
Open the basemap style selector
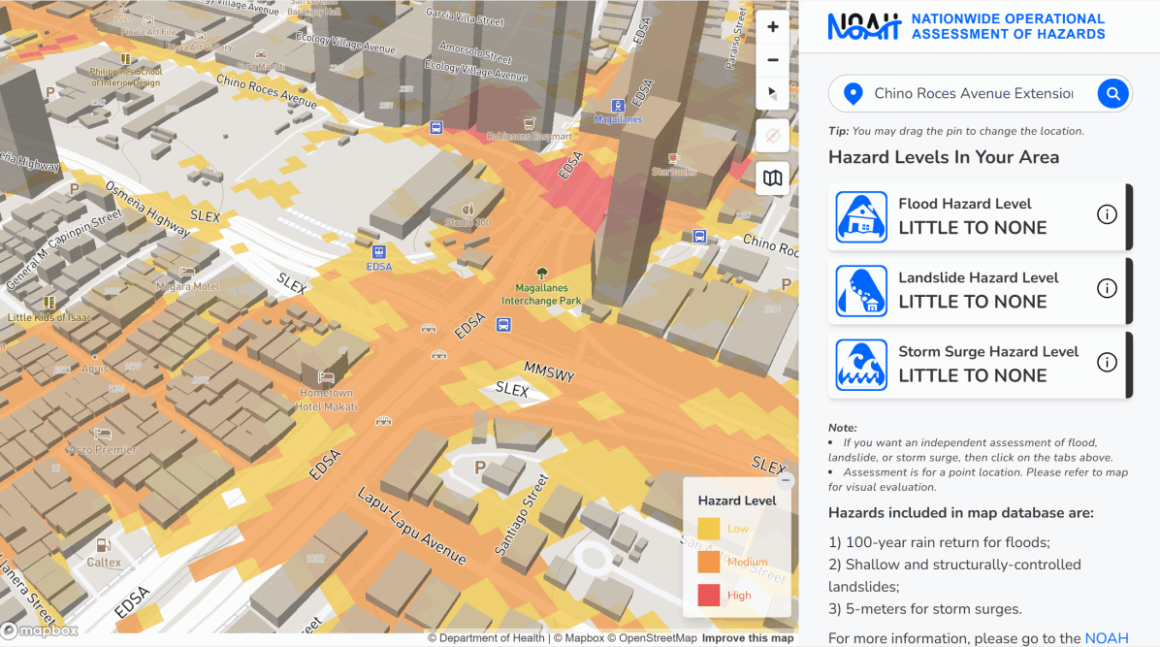772,177
